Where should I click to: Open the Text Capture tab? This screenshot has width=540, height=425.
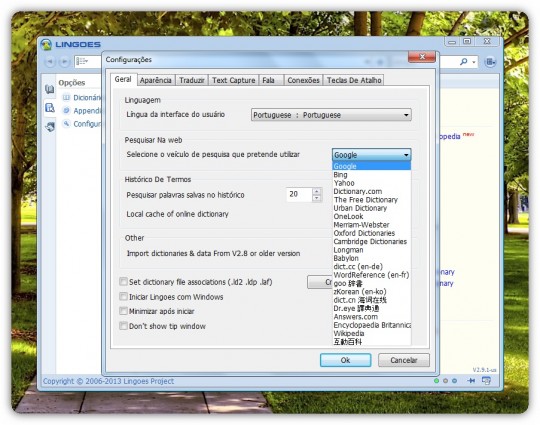click(233, 80)
